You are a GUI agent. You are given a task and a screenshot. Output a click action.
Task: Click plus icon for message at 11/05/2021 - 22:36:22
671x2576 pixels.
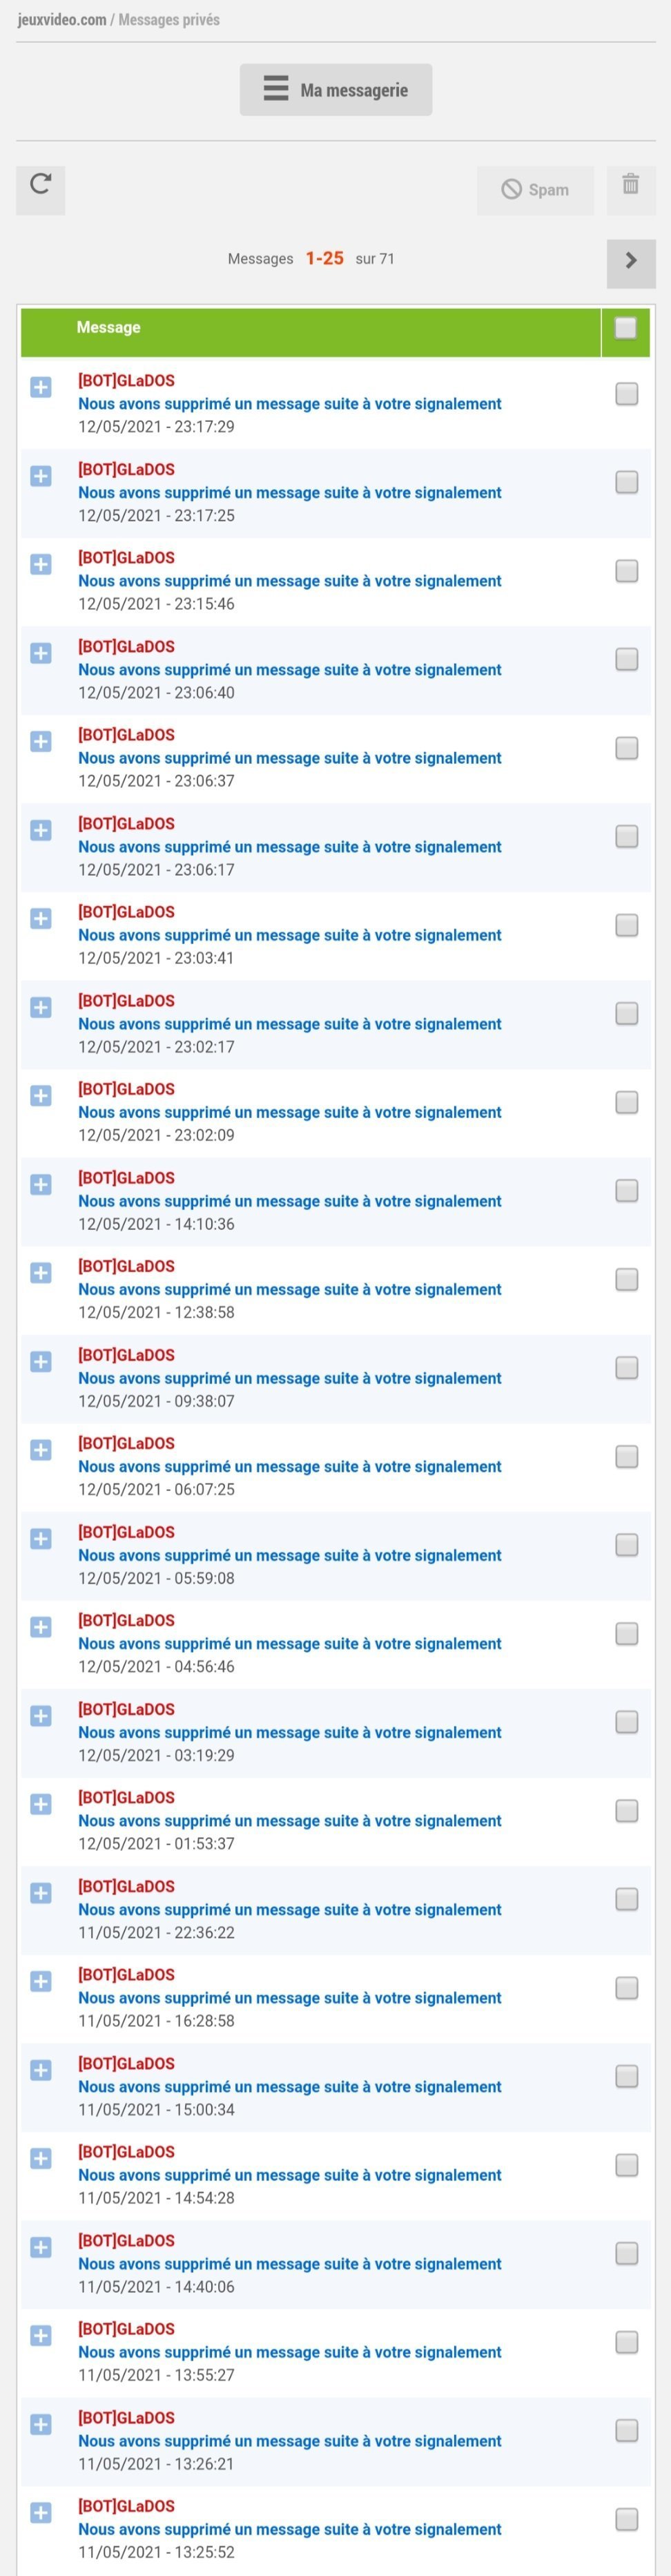pos(41,1892)
